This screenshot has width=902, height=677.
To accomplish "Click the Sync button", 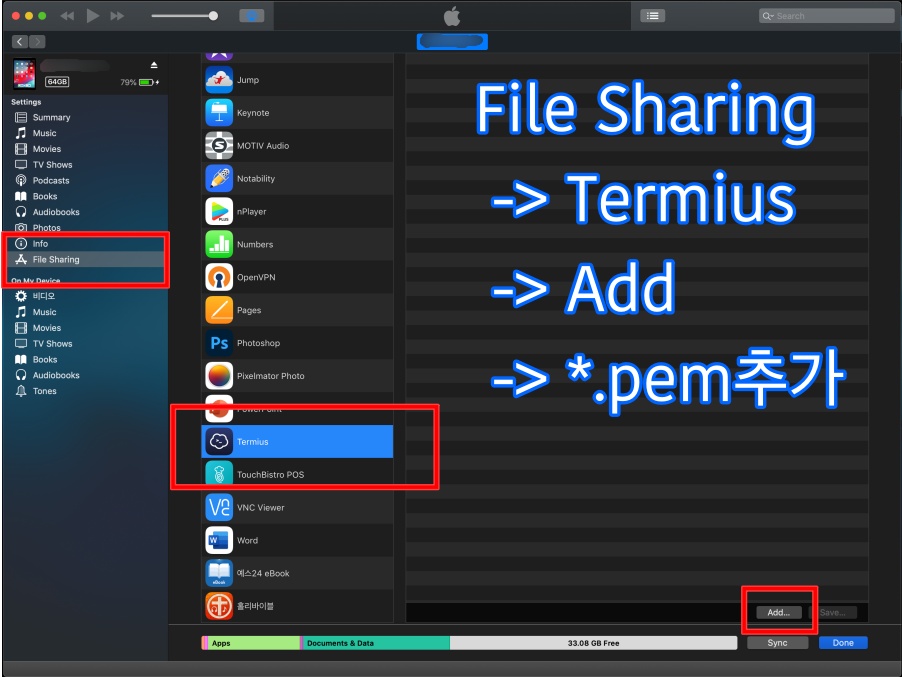I will (x=777, y=642).
